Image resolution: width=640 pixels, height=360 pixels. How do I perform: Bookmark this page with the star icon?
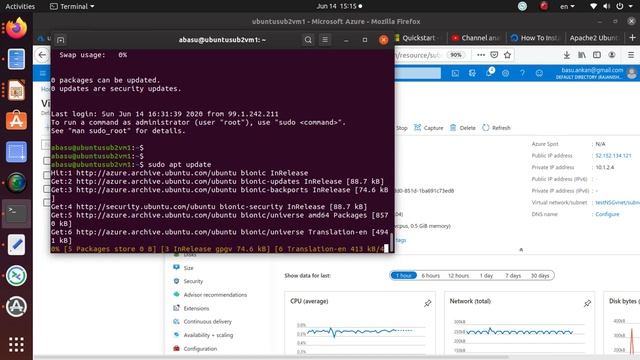pos(507,55)
